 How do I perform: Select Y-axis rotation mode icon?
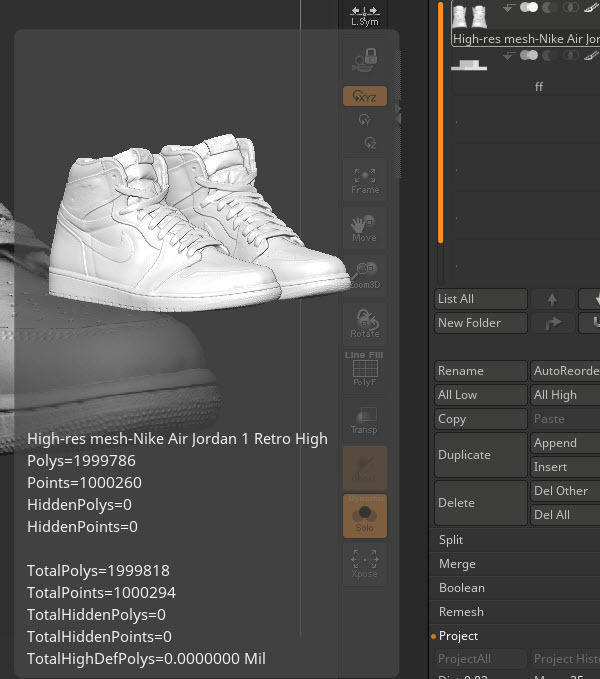pyautogui.click(x=365, y=120)
